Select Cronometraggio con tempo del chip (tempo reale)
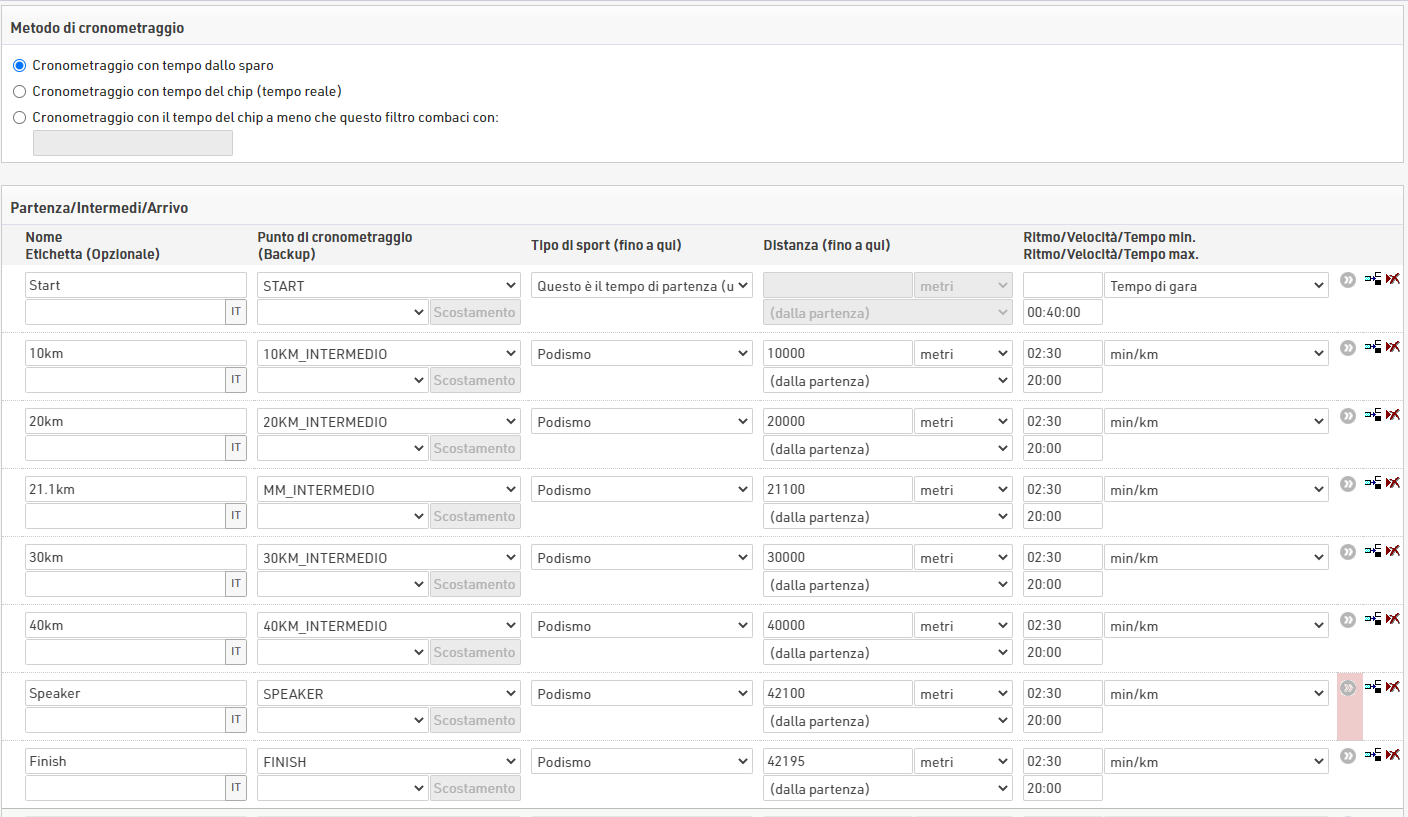Image resolution: width=1408 pixels, height=817 pixels. [20, 91]
